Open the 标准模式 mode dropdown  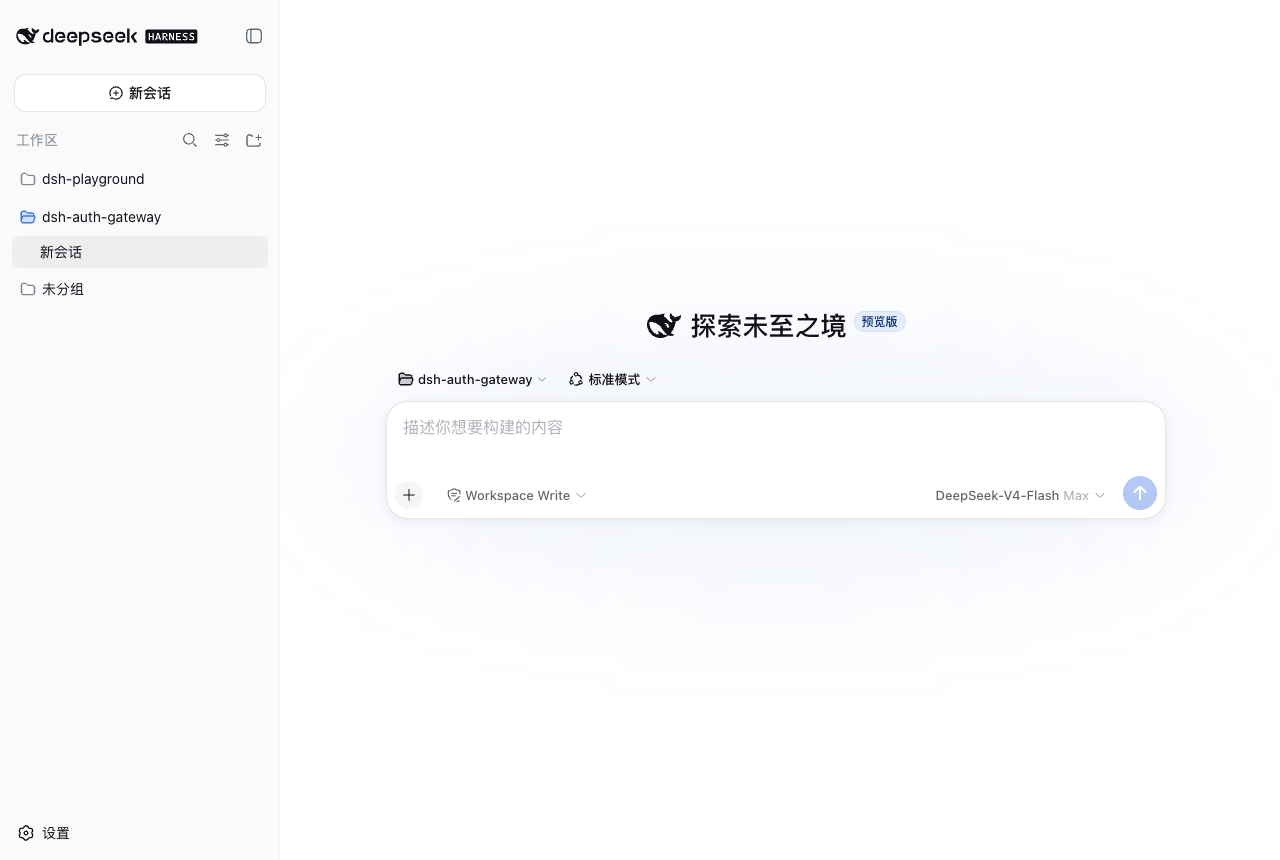(x=612, y=379)
